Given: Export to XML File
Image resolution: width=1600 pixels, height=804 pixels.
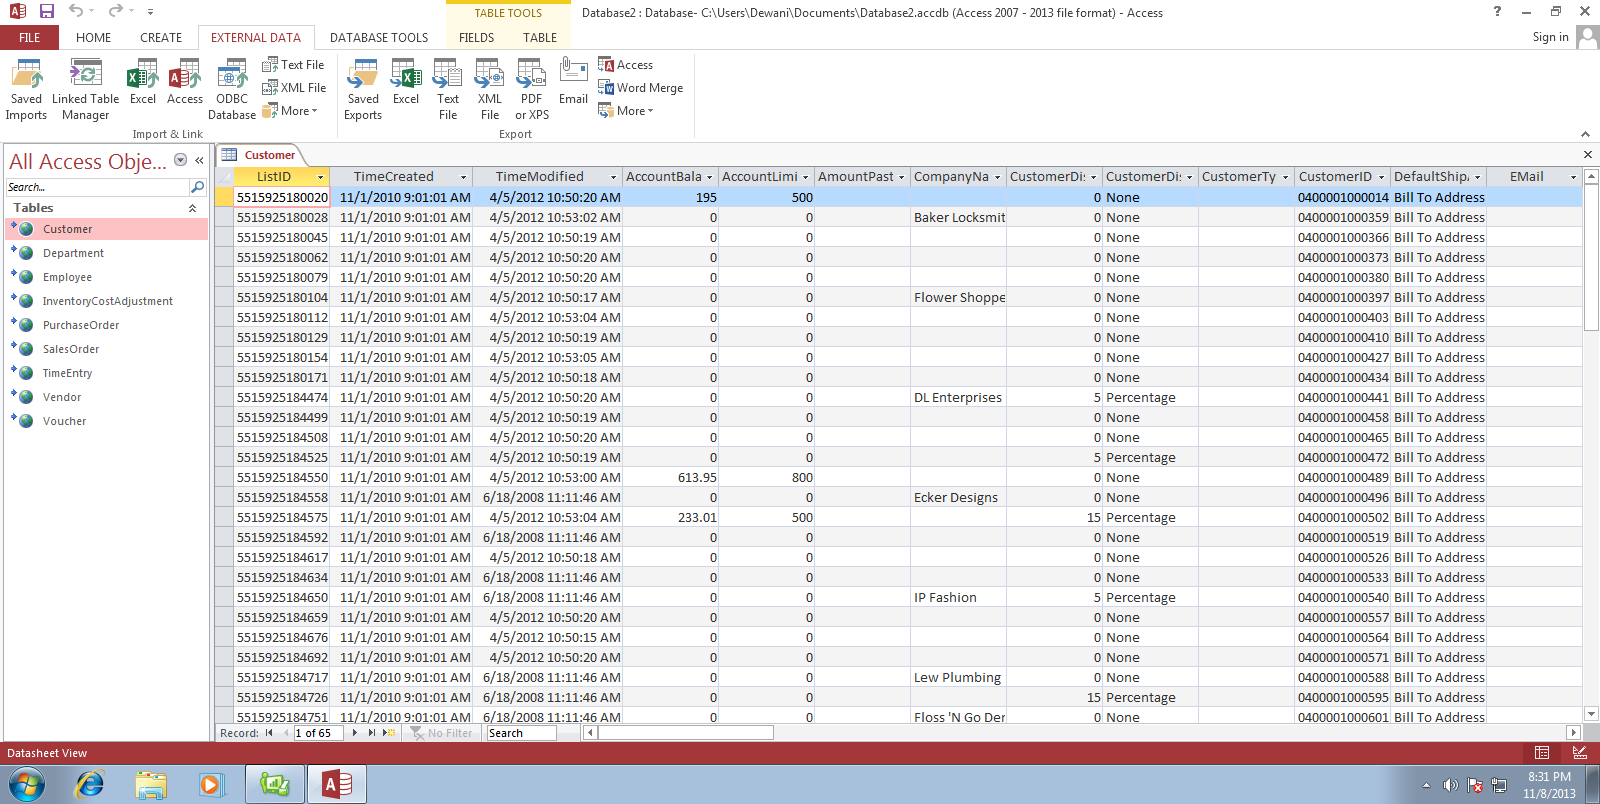Looking at the screenshot, I should pyautogui.click(x=490, y=89).
